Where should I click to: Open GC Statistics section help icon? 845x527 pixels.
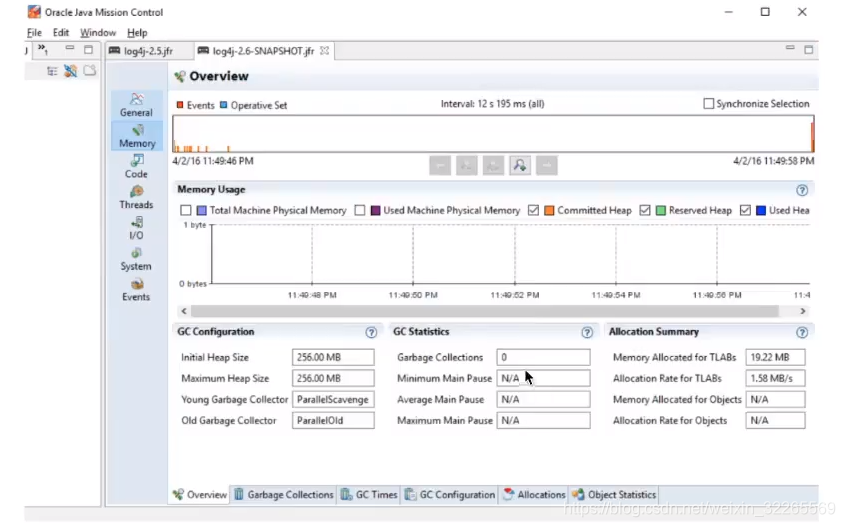click(x=587, y=332)
